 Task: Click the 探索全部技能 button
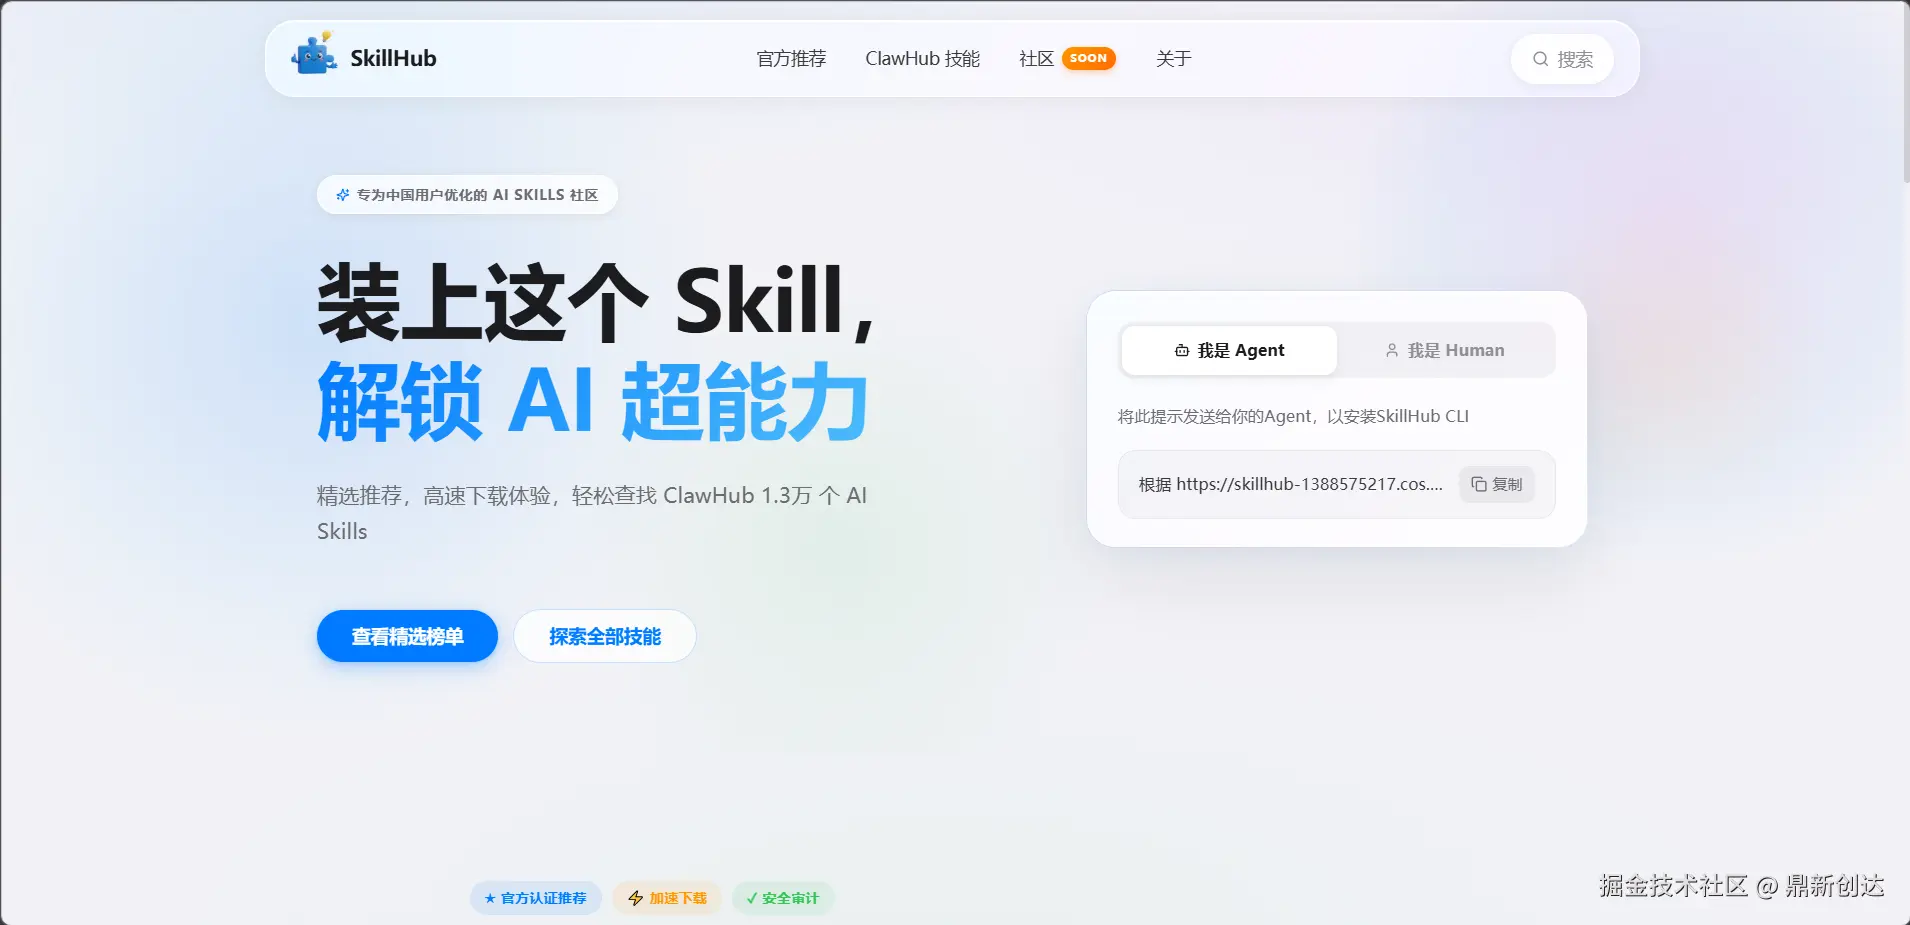tap(604, 636)
